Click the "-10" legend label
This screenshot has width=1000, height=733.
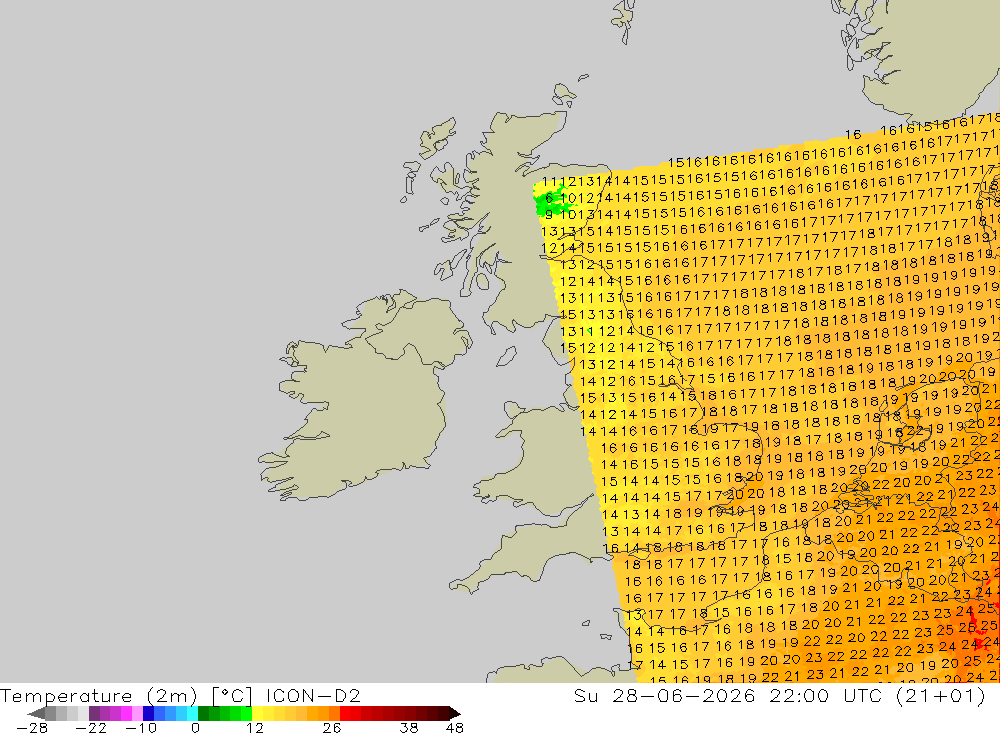tap(141, 727)
